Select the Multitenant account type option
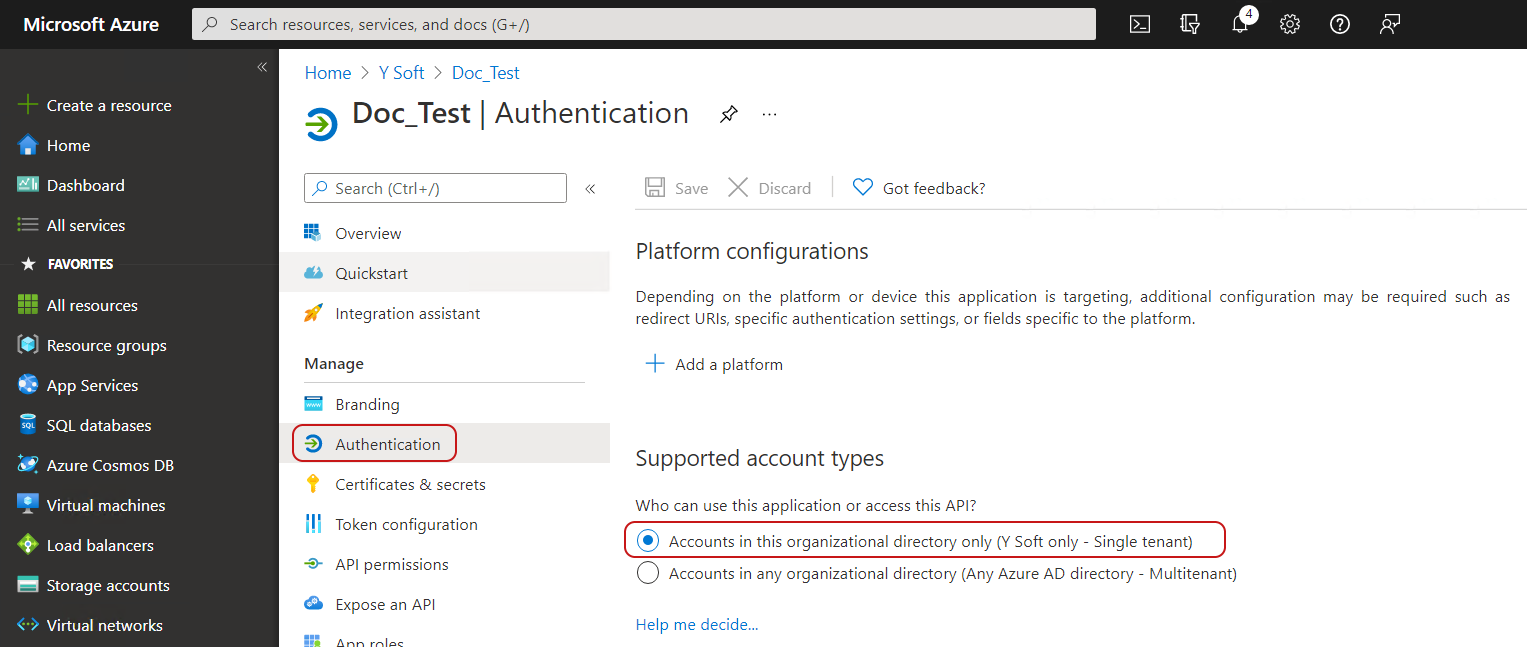Image resolution: width=1527 pixels, height=647 pixels. pos(648,573)
